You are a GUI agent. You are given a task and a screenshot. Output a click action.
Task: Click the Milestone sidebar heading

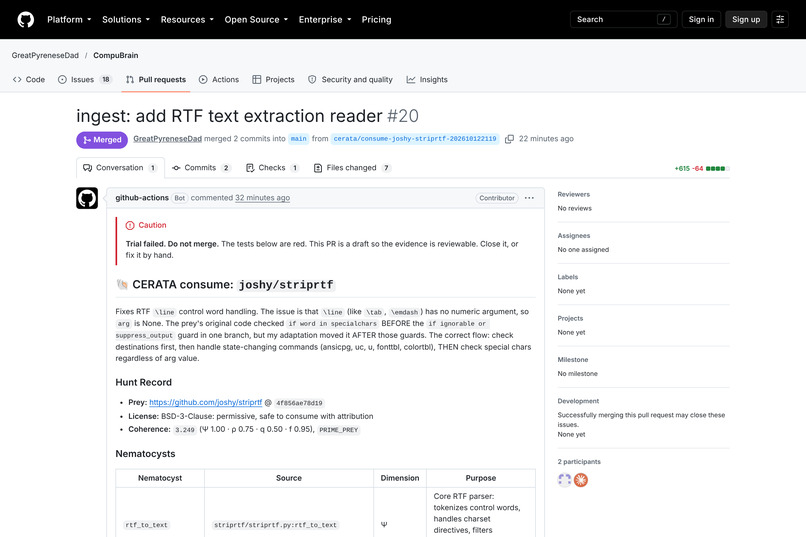coord(573,360)
